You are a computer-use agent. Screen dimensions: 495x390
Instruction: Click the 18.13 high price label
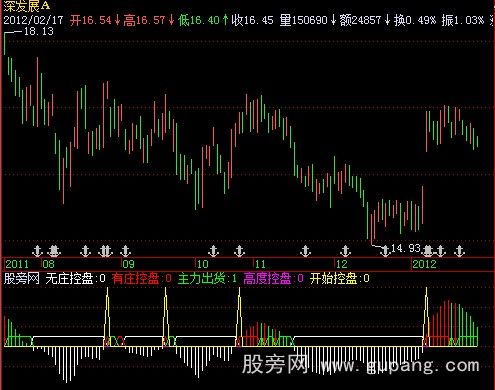point(39,31)
